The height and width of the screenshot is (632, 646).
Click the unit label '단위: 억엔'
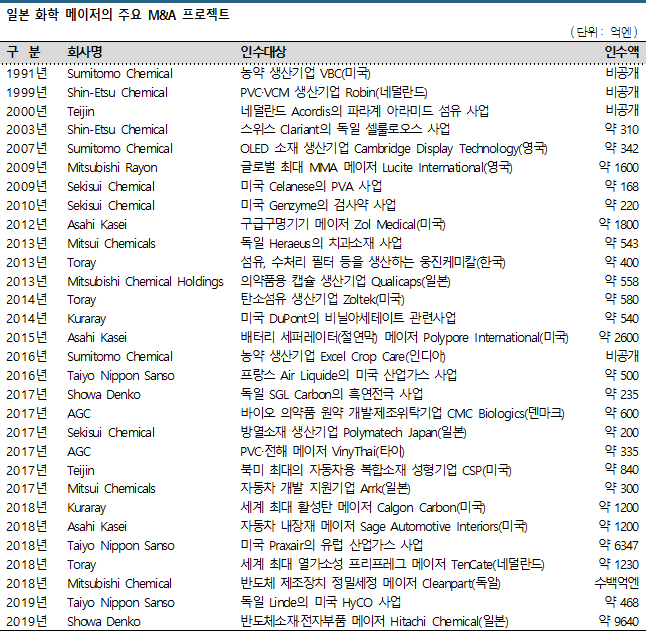click(x=606, y=32)
